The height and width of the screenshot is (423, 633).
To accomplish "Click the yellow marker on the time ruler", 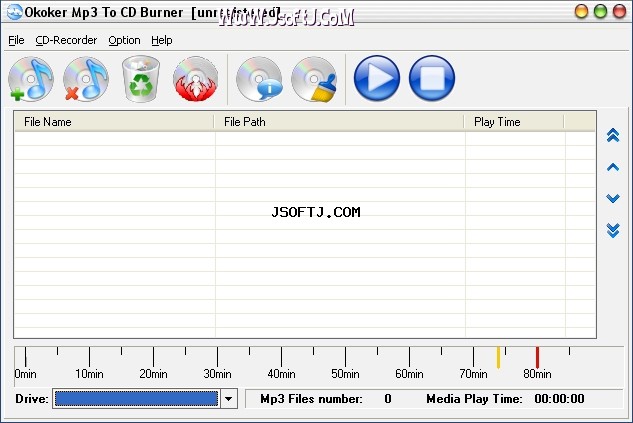I will (x=498, y=357).
